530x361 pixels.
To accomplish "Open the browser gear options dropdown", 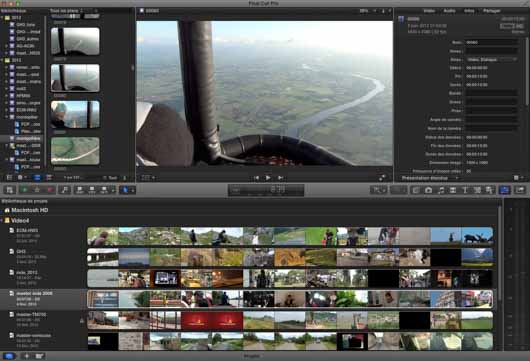I will pyautogui.click(x=22, y=177).
